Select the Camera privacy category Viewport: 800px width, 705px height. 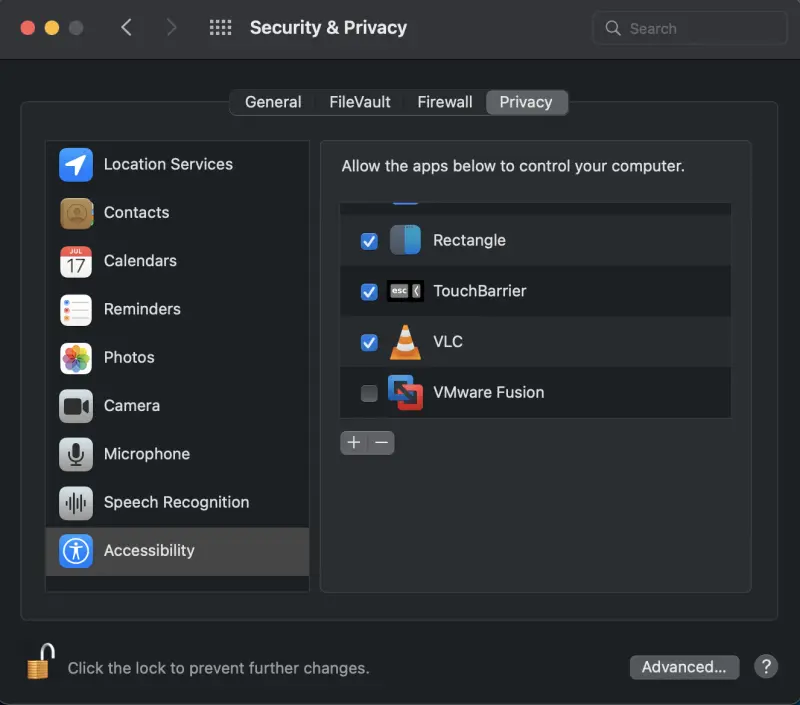pyautogui.click(x=131, y=406)
